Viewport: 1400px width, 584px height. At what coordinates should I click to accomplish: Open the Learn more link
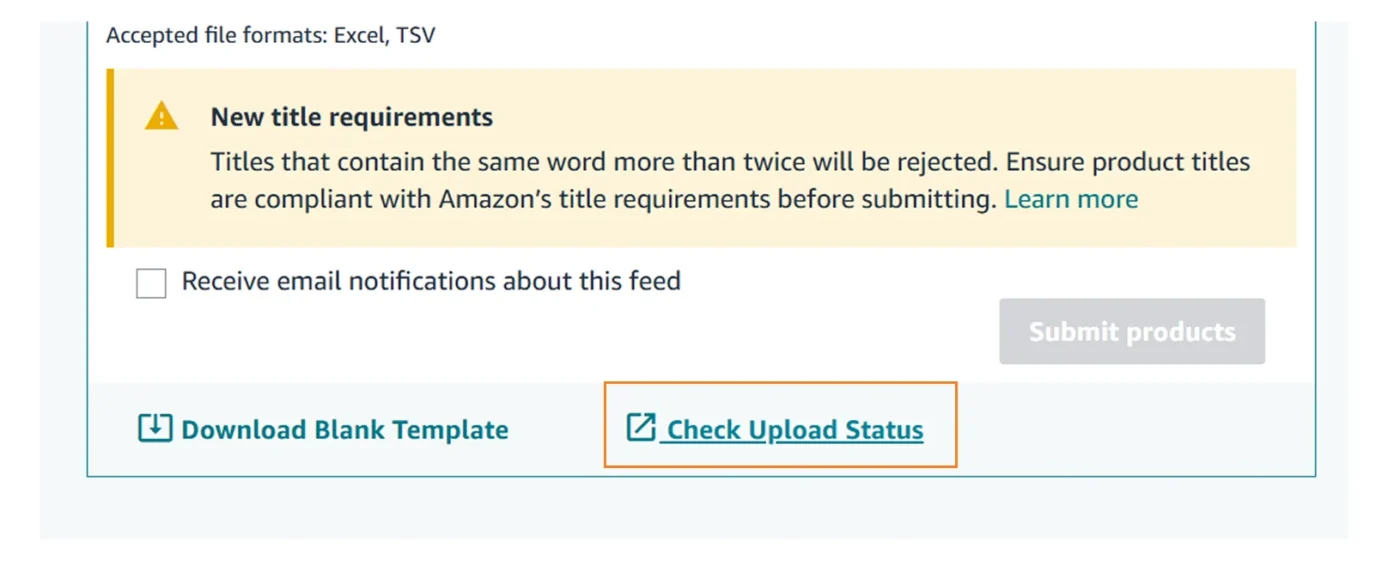tap(1071, 198)
